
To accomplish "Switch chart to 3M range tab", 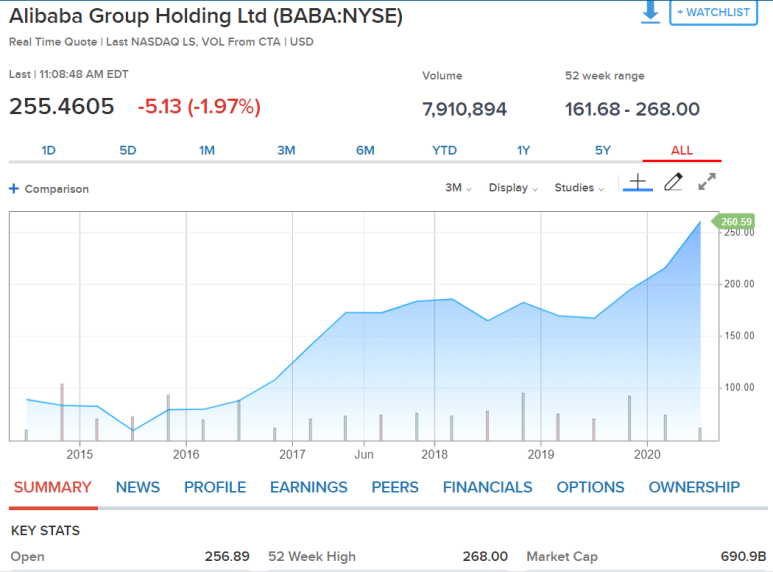I will point(286,150).
